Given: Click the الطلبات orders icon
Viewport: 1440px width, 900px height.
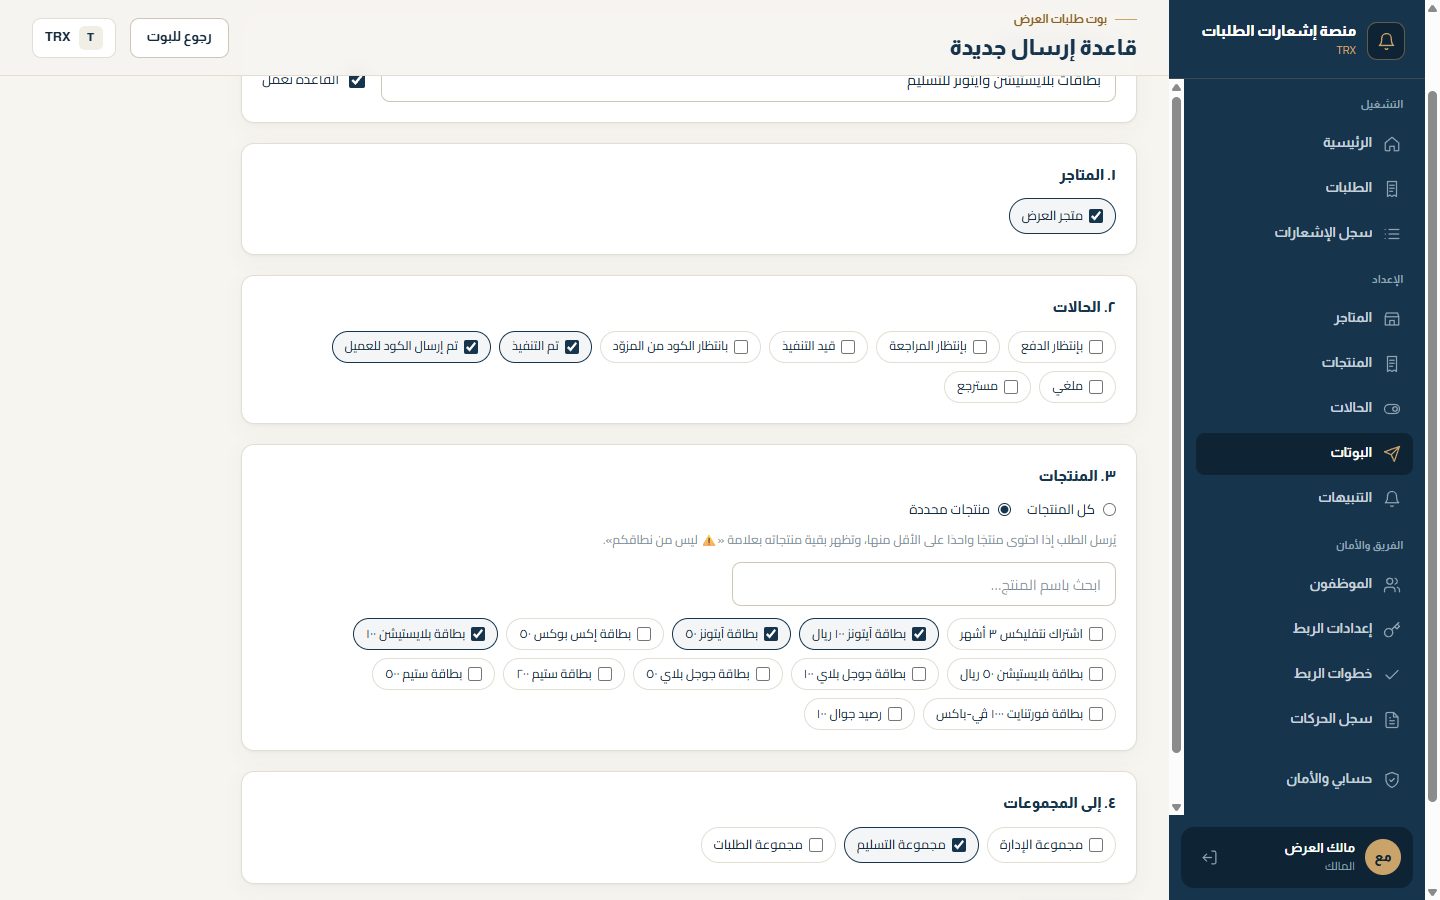Looking at the screenshot, I should click(x=1391, y=188).
